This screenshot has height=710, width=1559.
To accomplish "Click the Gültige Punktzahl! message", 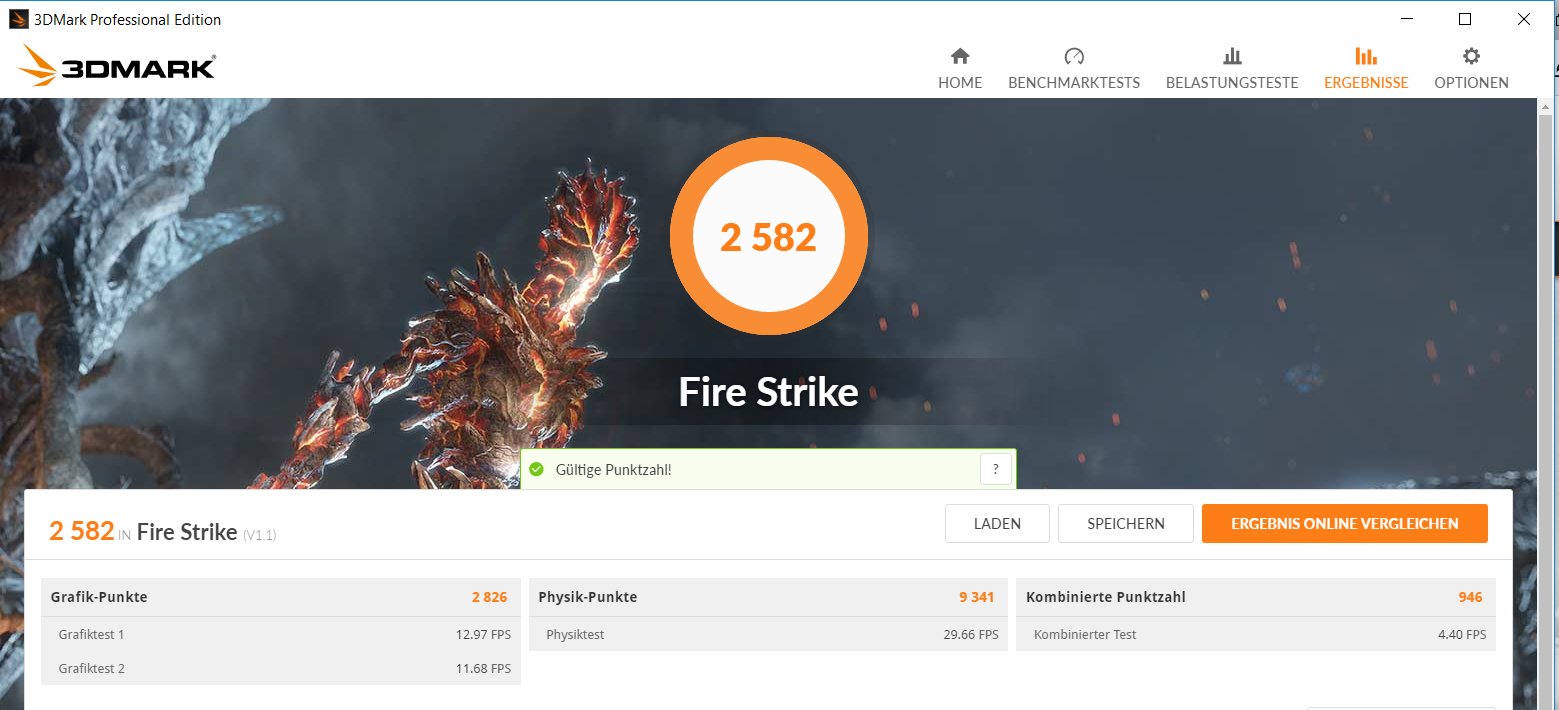I will 613,469.
